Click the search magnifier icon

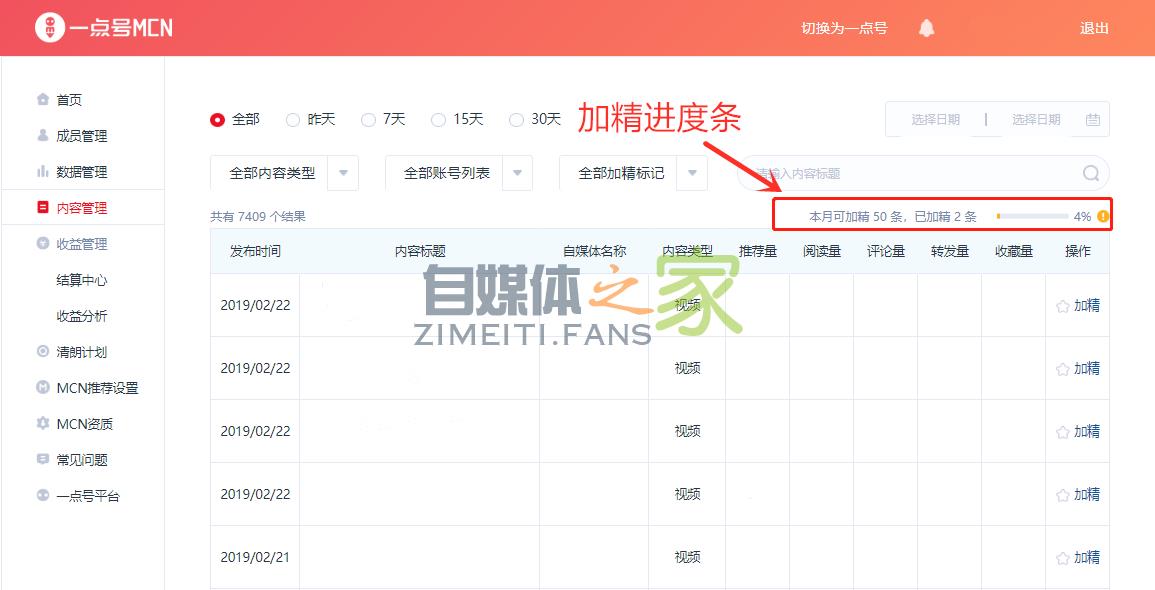(x=1090, y=173)
